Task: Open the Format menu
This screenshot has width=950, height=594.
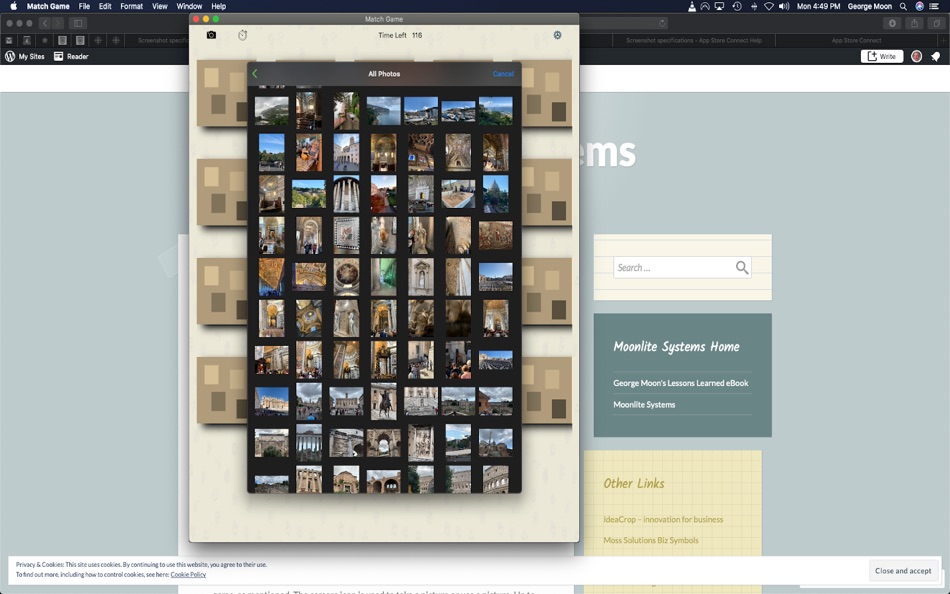Action: click(x=131, y=6)
